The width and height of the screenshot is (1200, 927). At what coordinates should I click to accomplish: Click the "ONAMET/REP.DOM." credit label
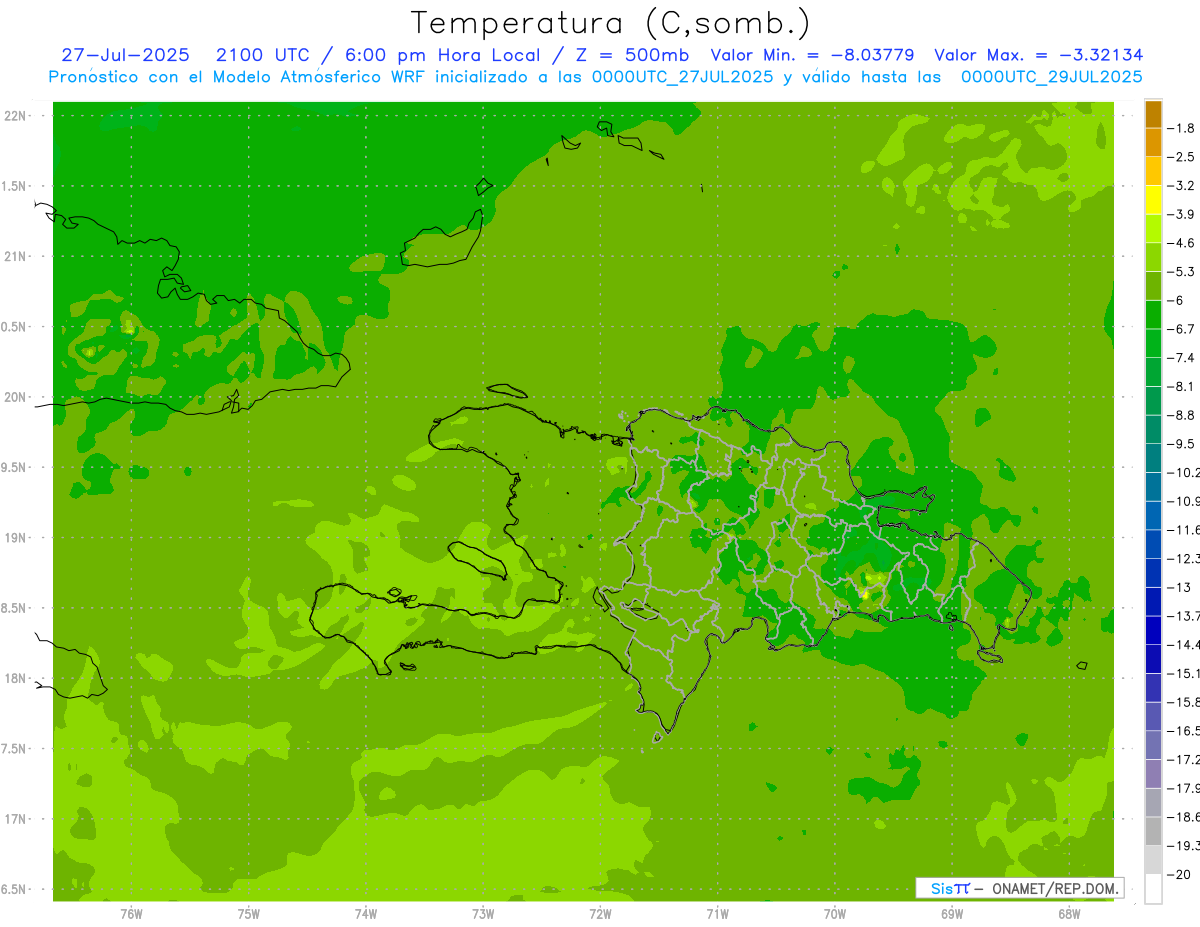(1054, 888)
